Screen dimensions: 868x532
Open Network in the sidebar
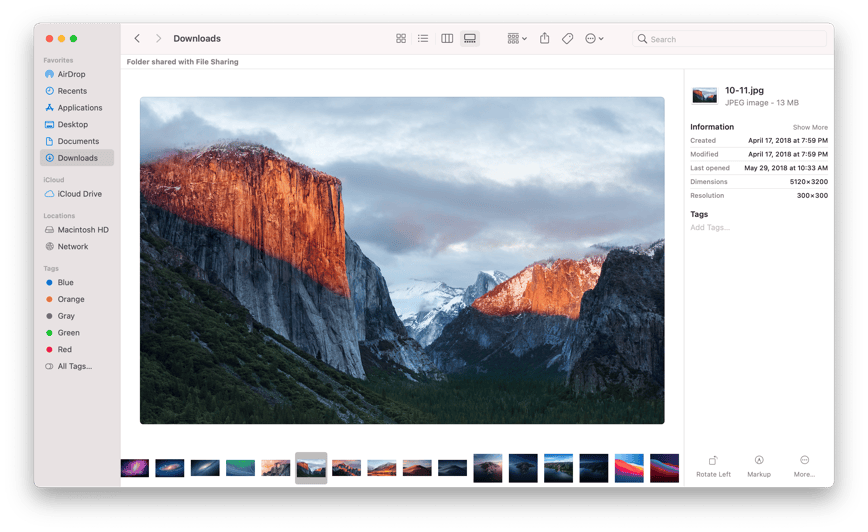coord(77,246)
